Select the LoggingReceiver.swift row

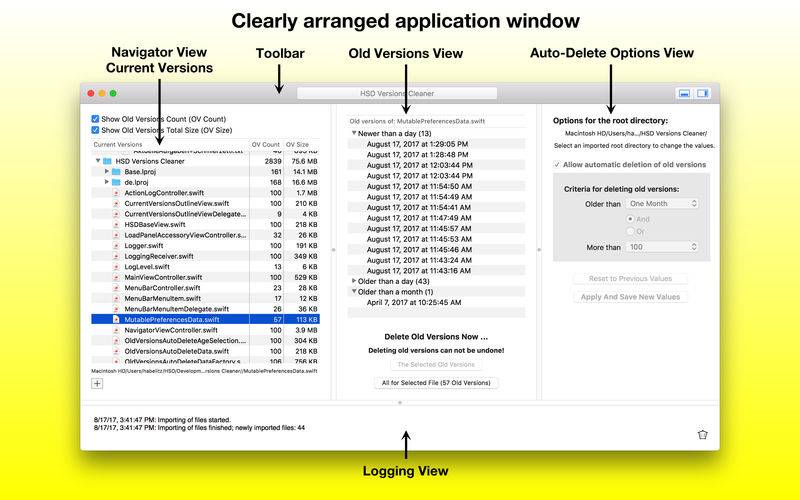pyautogui.click(x=206, y=256)
